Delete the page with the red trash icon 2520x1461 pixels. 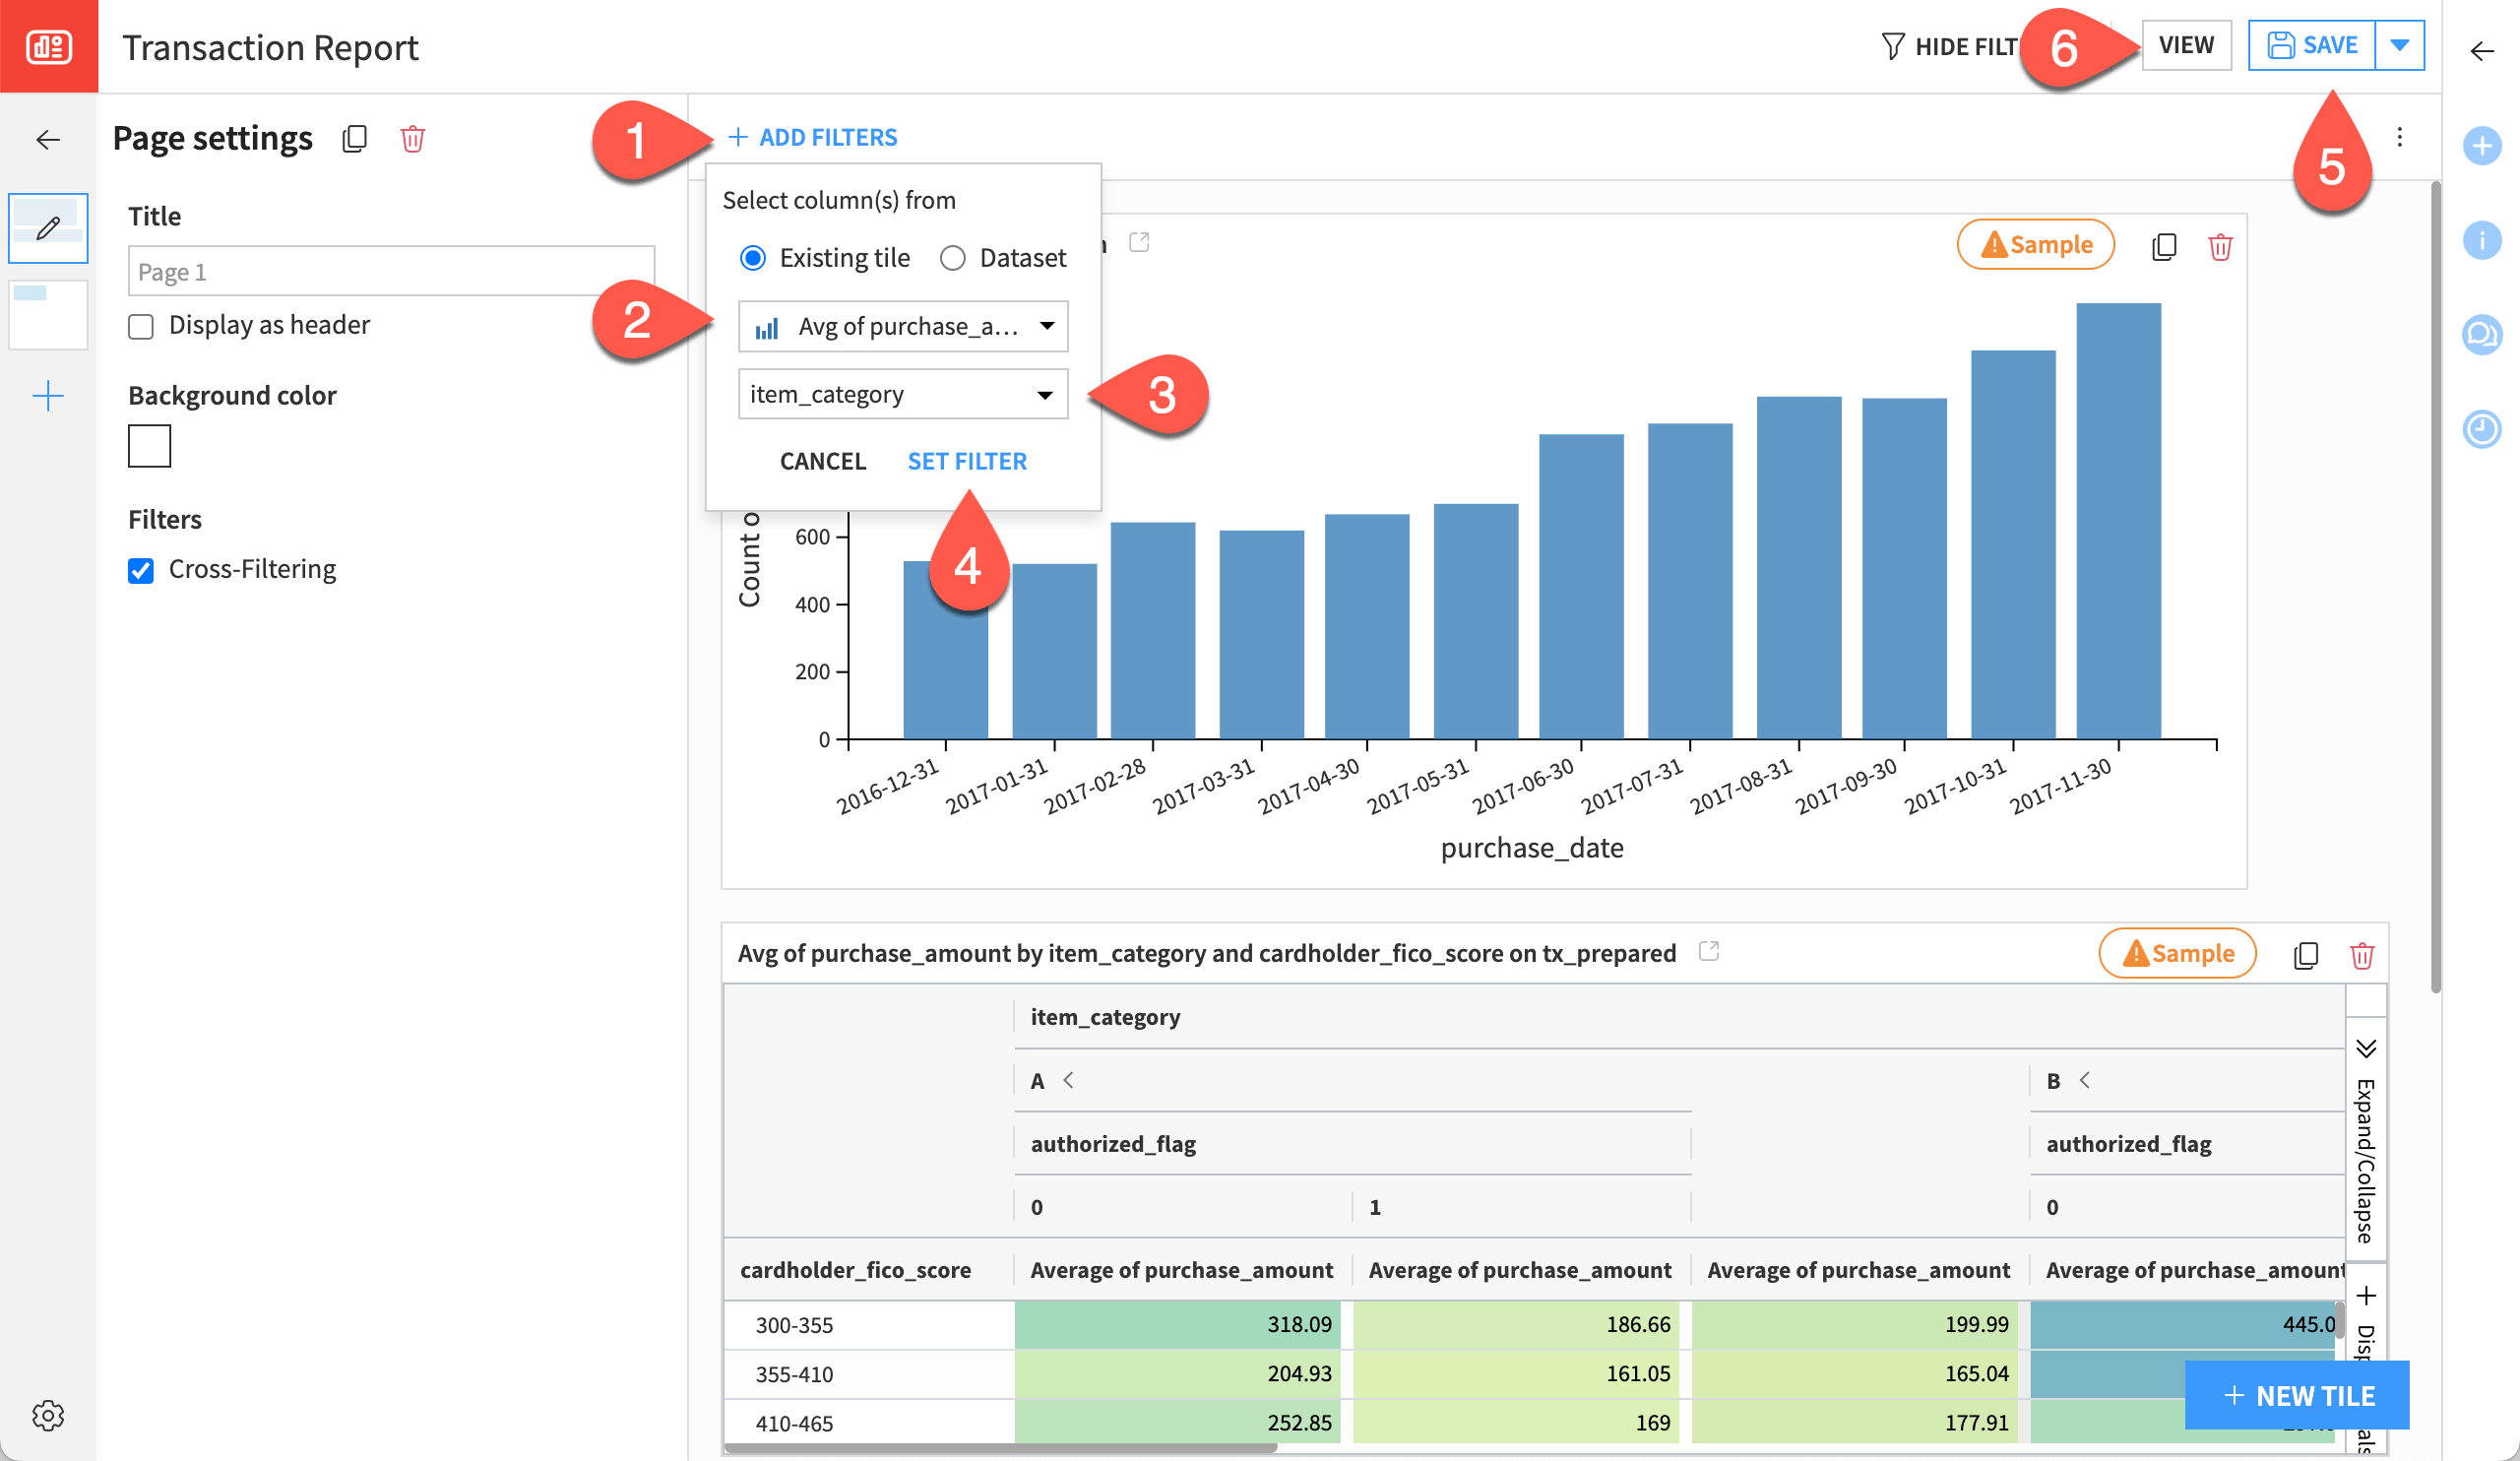412,139
